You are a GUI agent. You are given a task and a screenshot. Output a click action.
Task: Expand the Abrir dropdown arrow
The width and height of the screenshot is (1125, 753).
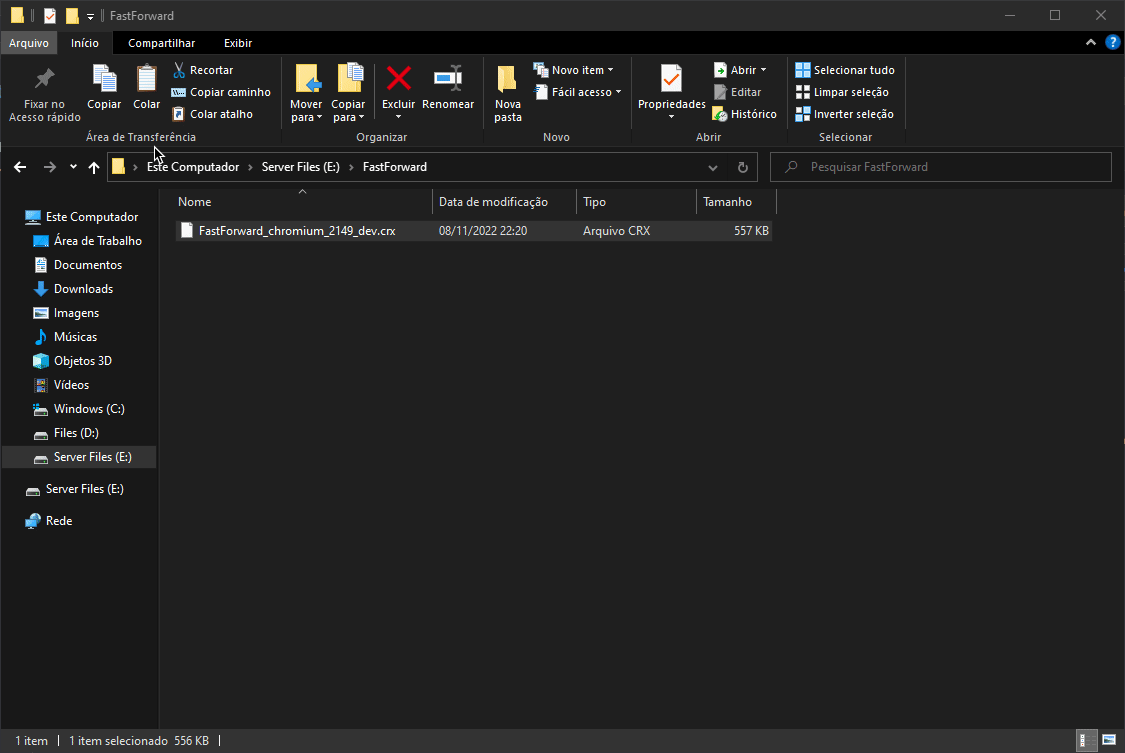click(763, 70)
